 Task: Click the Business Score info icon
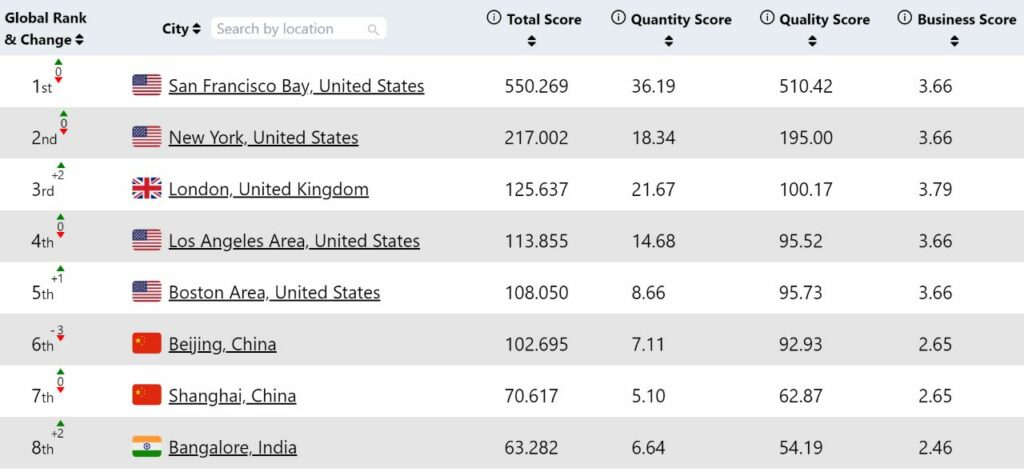904,18
